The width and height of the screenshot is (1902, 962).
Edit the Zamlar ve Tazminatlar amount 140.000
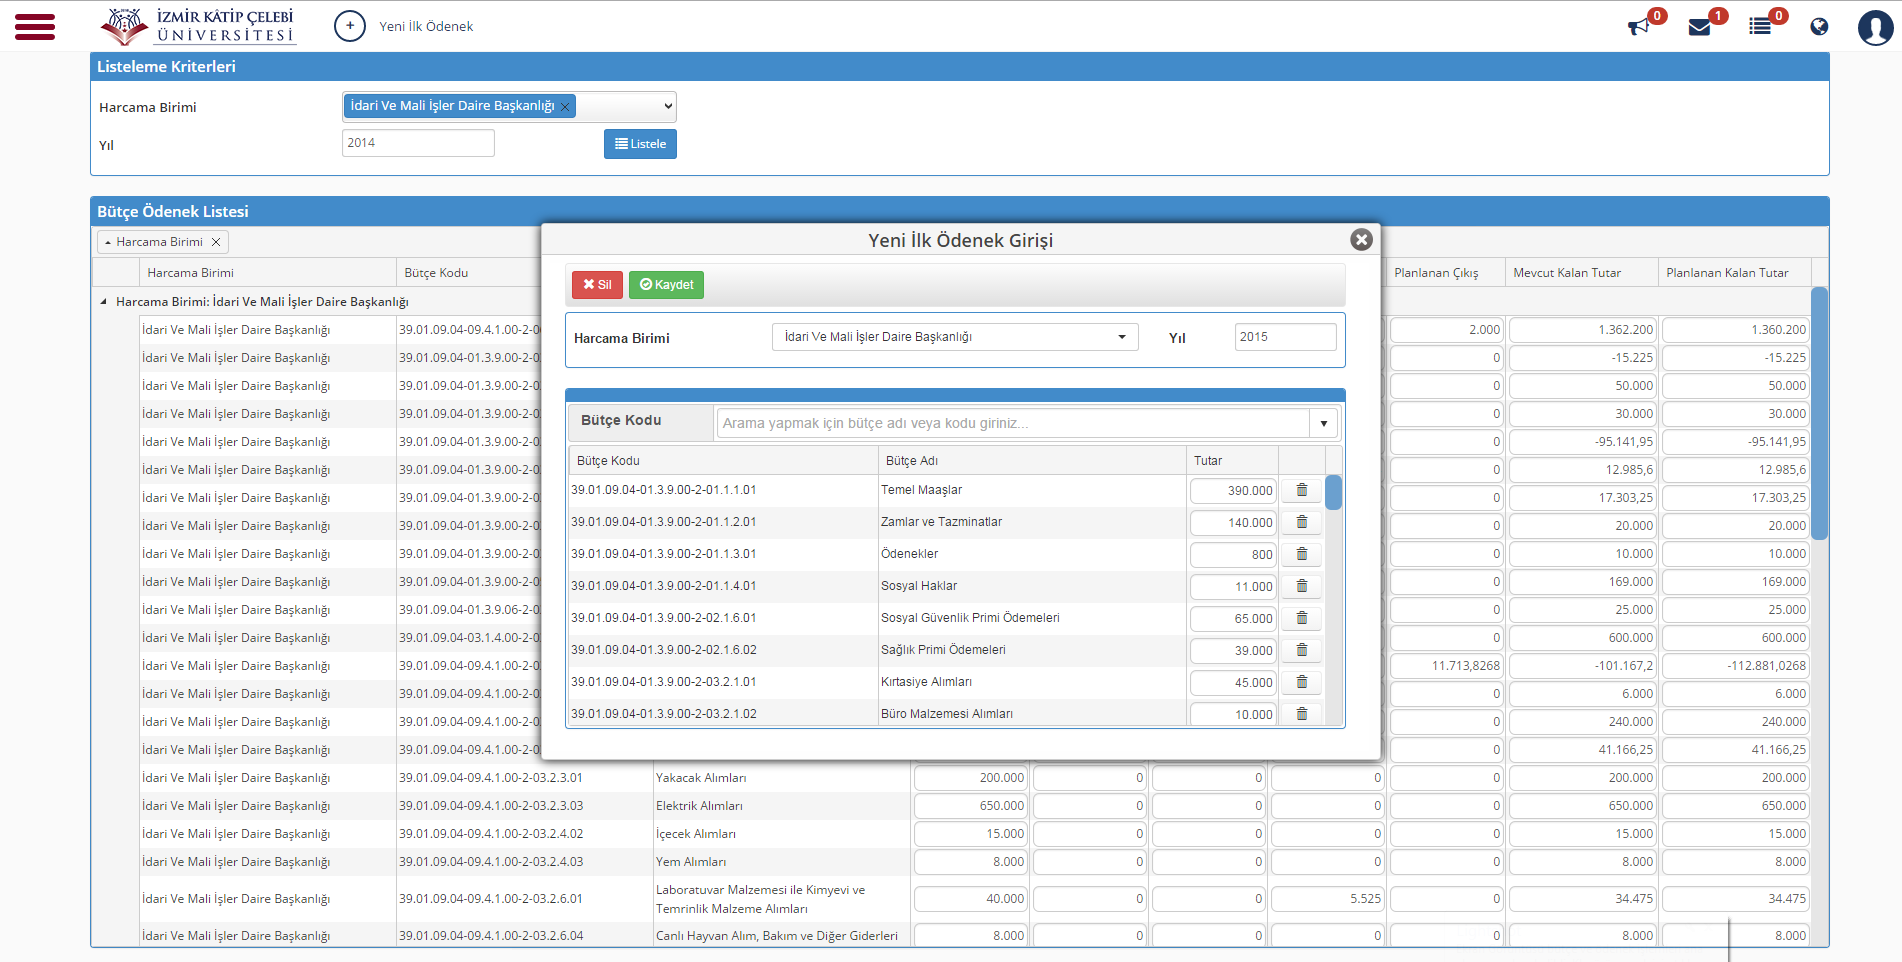tap(1233, 523)
